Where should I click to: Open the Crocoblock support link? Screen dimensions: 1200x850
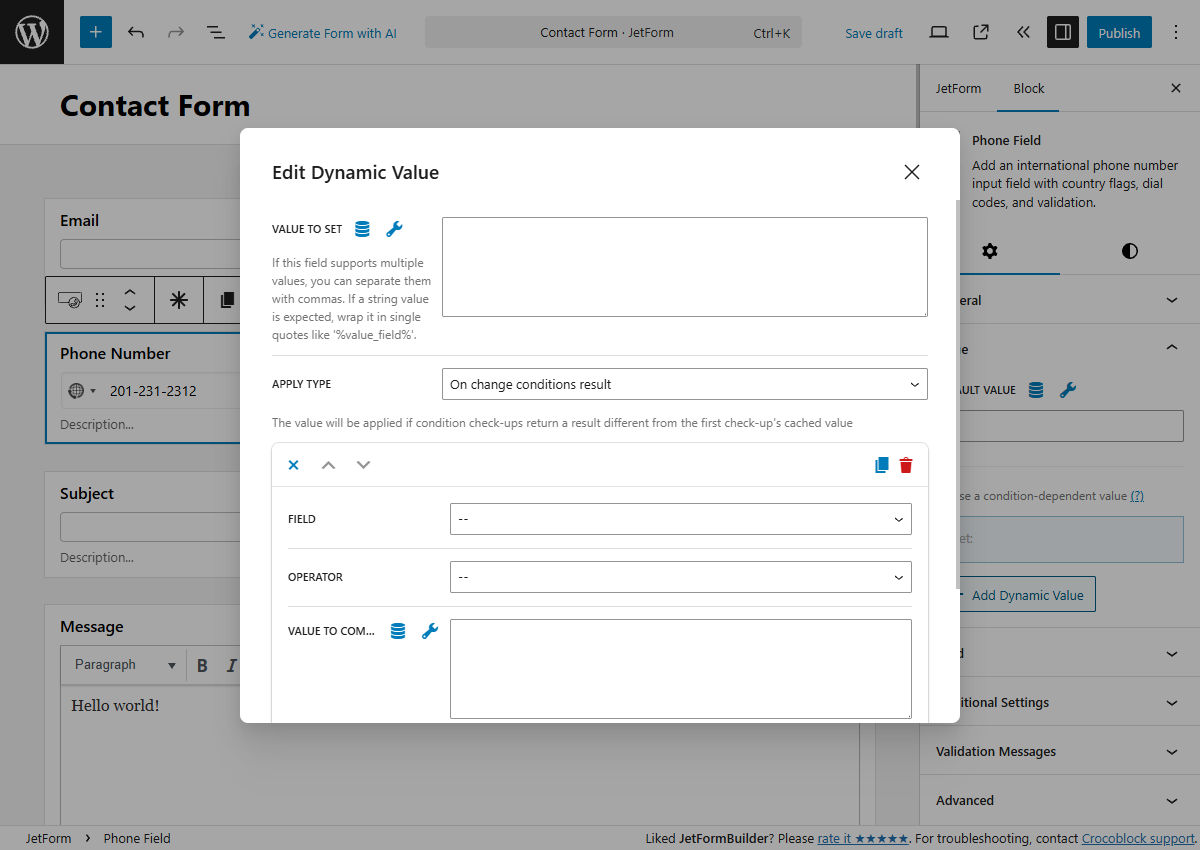[1138, 838]
